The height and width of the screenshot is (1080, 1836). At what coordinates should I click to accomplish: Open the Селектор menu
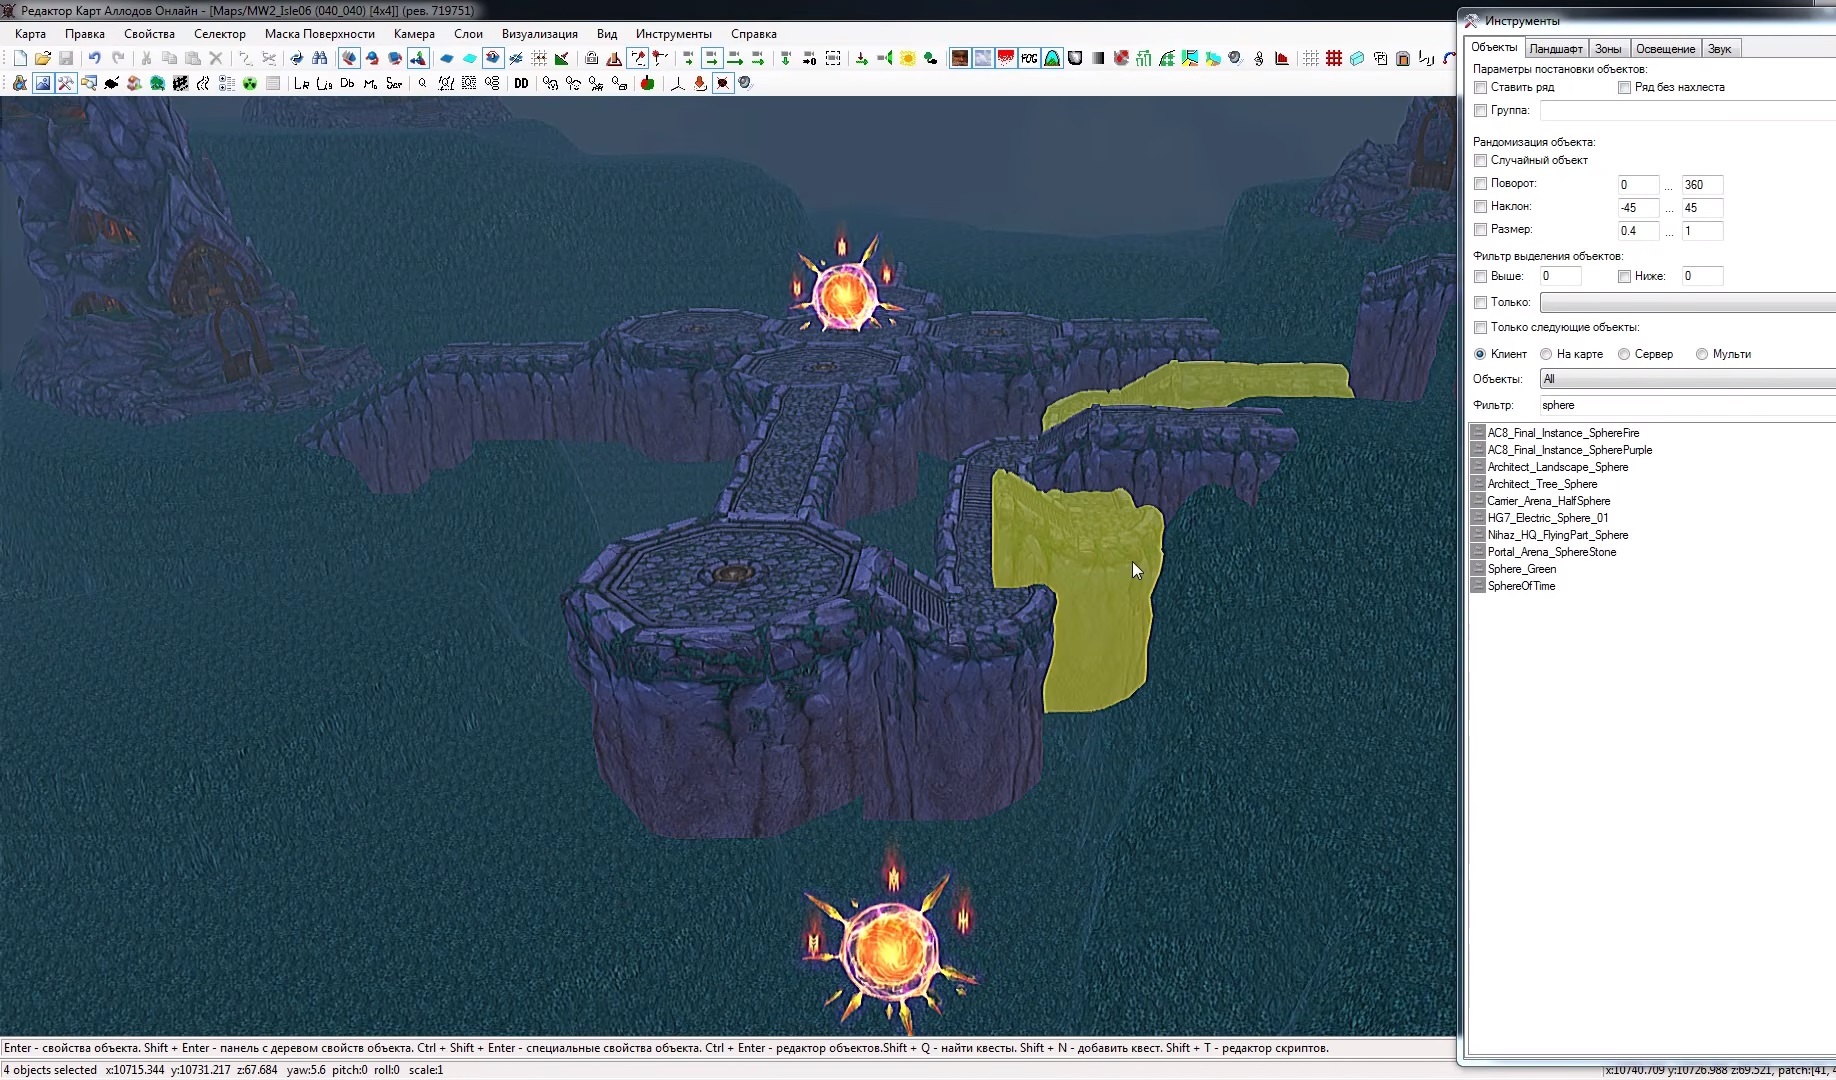pyautogui.click(x=220, y=34)
